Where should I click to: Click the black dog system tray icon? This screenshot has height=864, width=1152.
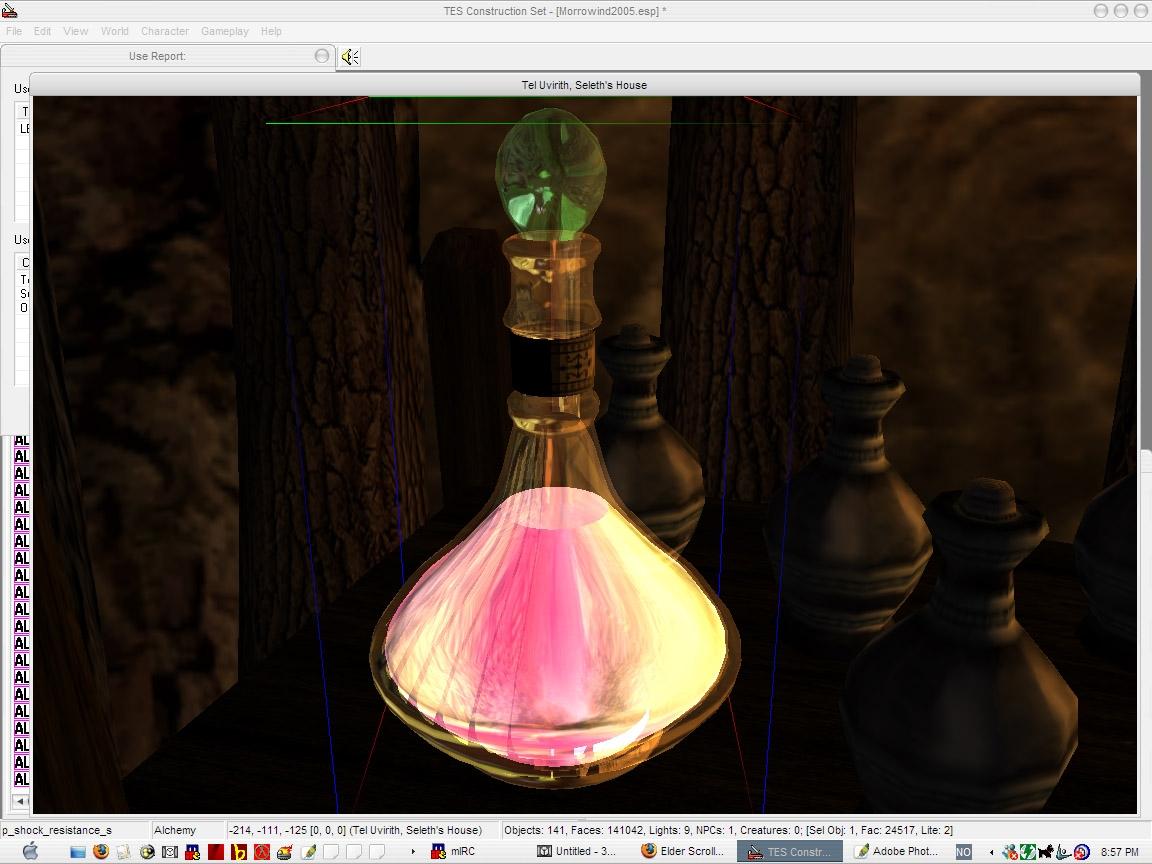[1045, 852]
